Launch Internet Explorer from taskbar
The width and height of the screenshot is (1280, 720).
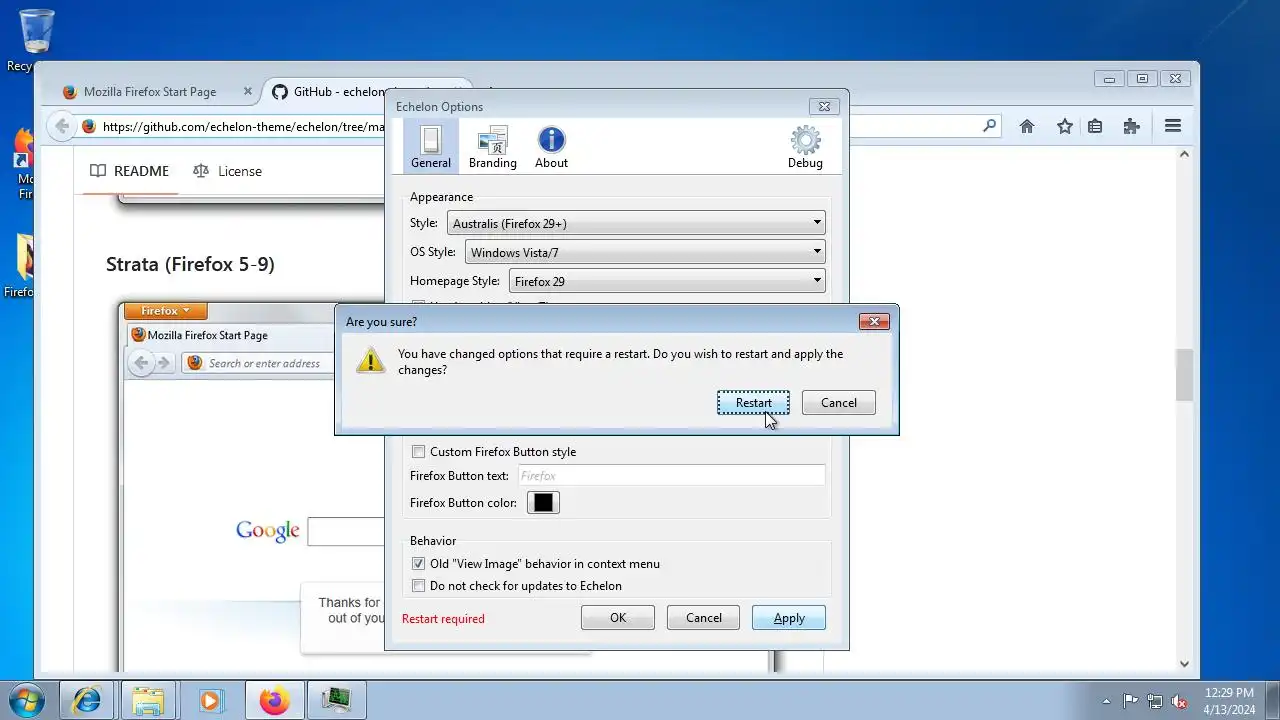tap(87, 700)
